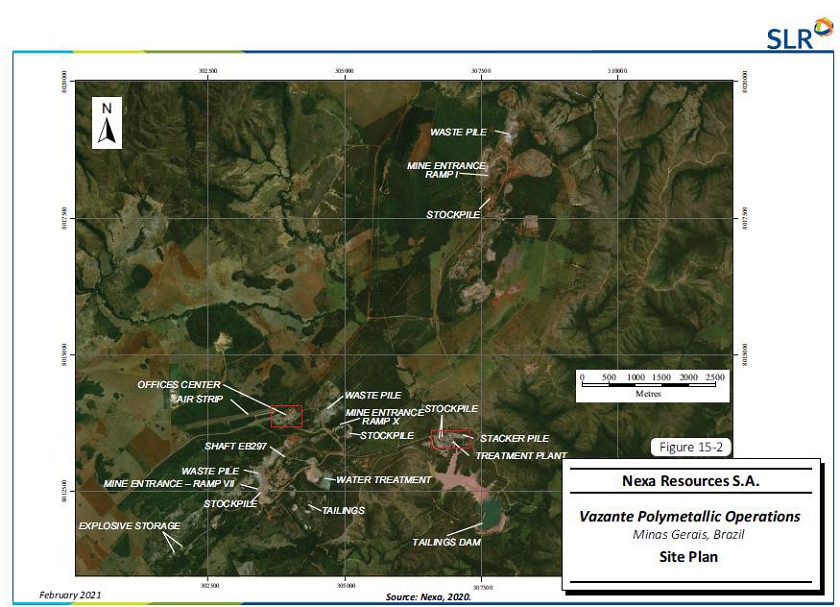Viewport: 840px width, 607px height.
Task: Click the February 2021 date text
Action: (x=69, y=595)
